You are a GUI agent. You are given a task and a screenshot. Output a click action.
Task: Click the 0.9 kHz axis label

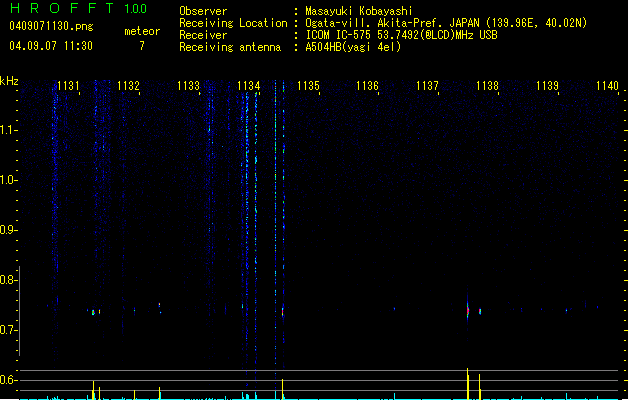pyautogui.click(x=8, y=230)
